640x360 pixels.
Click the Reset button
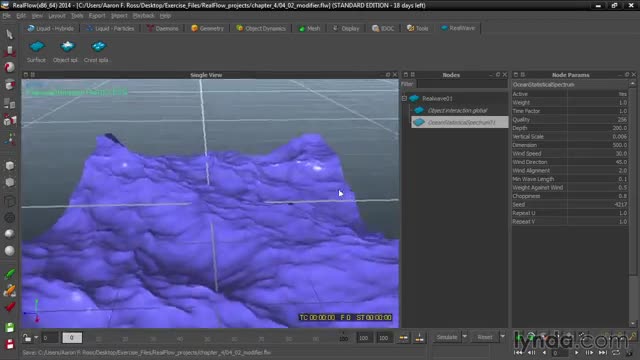[484, 337]
